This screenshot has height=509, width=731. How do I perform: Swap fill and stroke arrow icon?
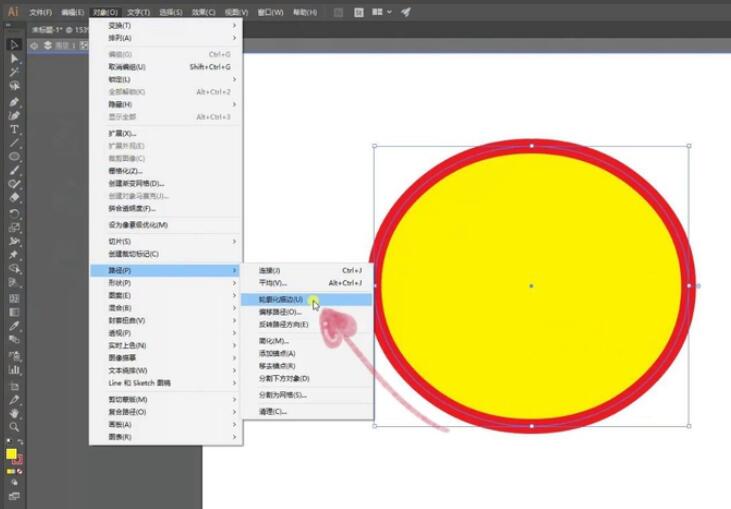point(20,441)
